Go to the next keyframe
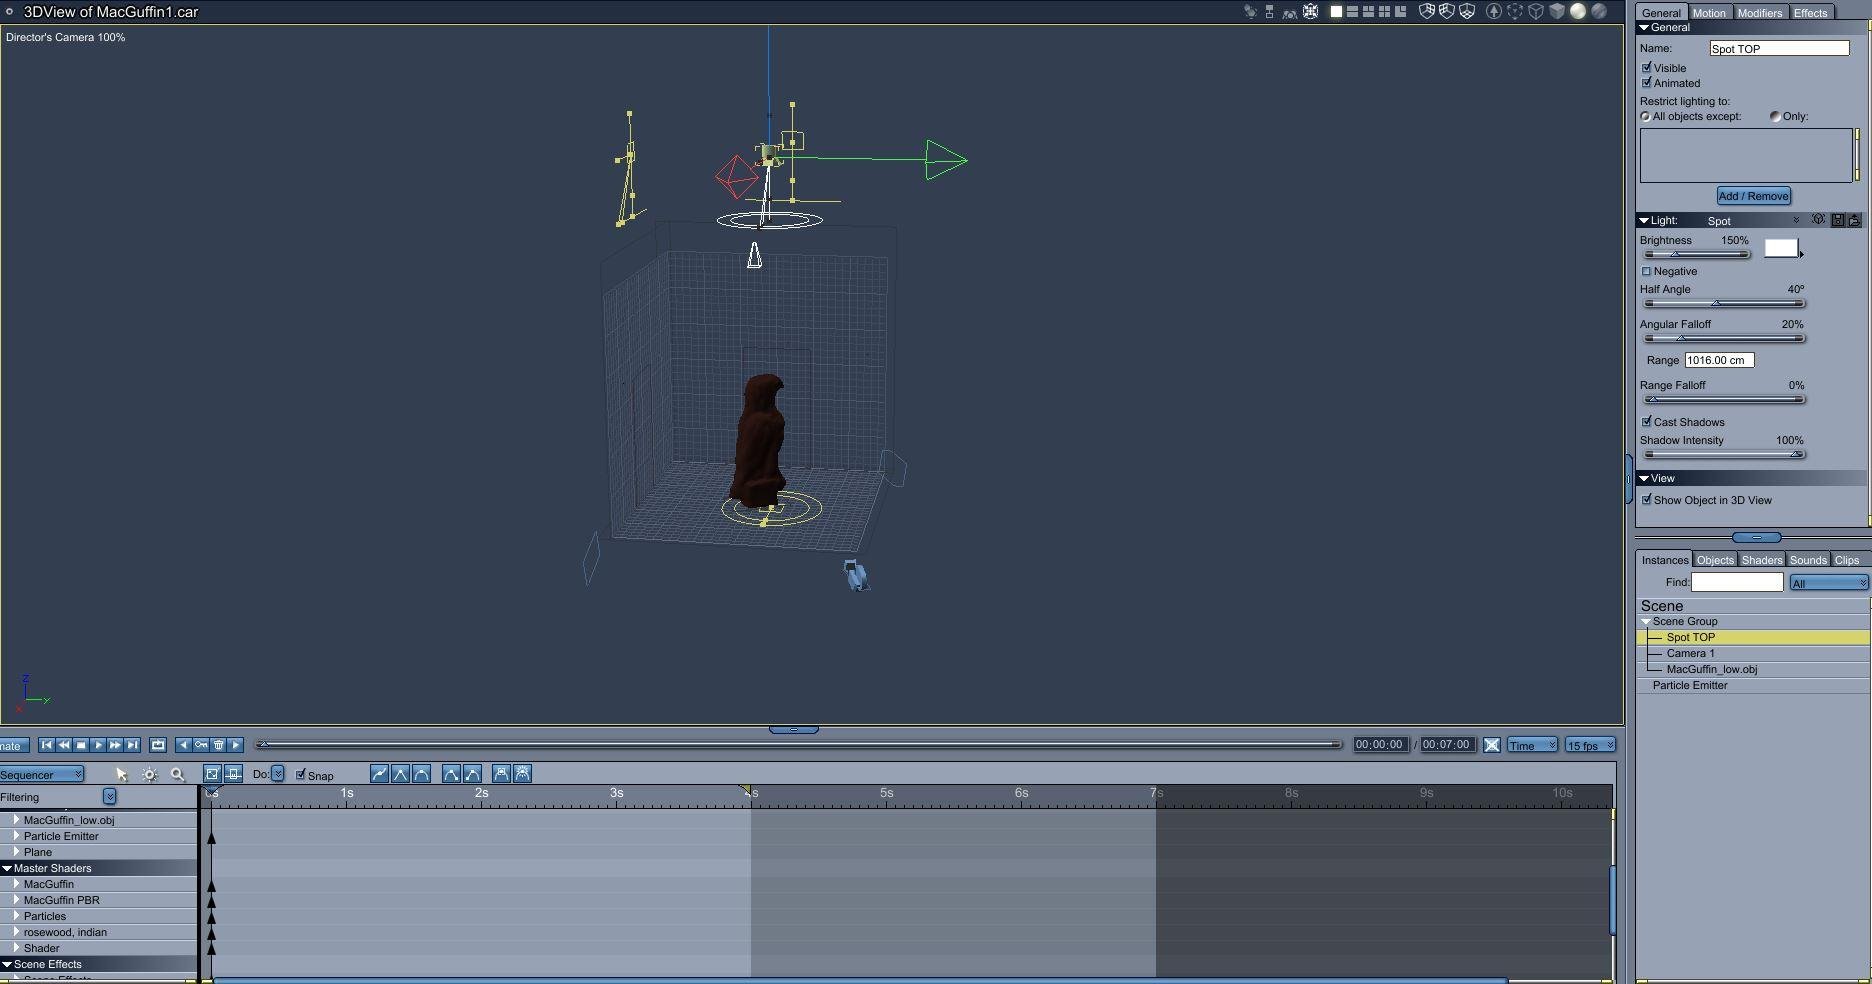This screenshot has width=1872, height=984. click(x=236, y=745)
